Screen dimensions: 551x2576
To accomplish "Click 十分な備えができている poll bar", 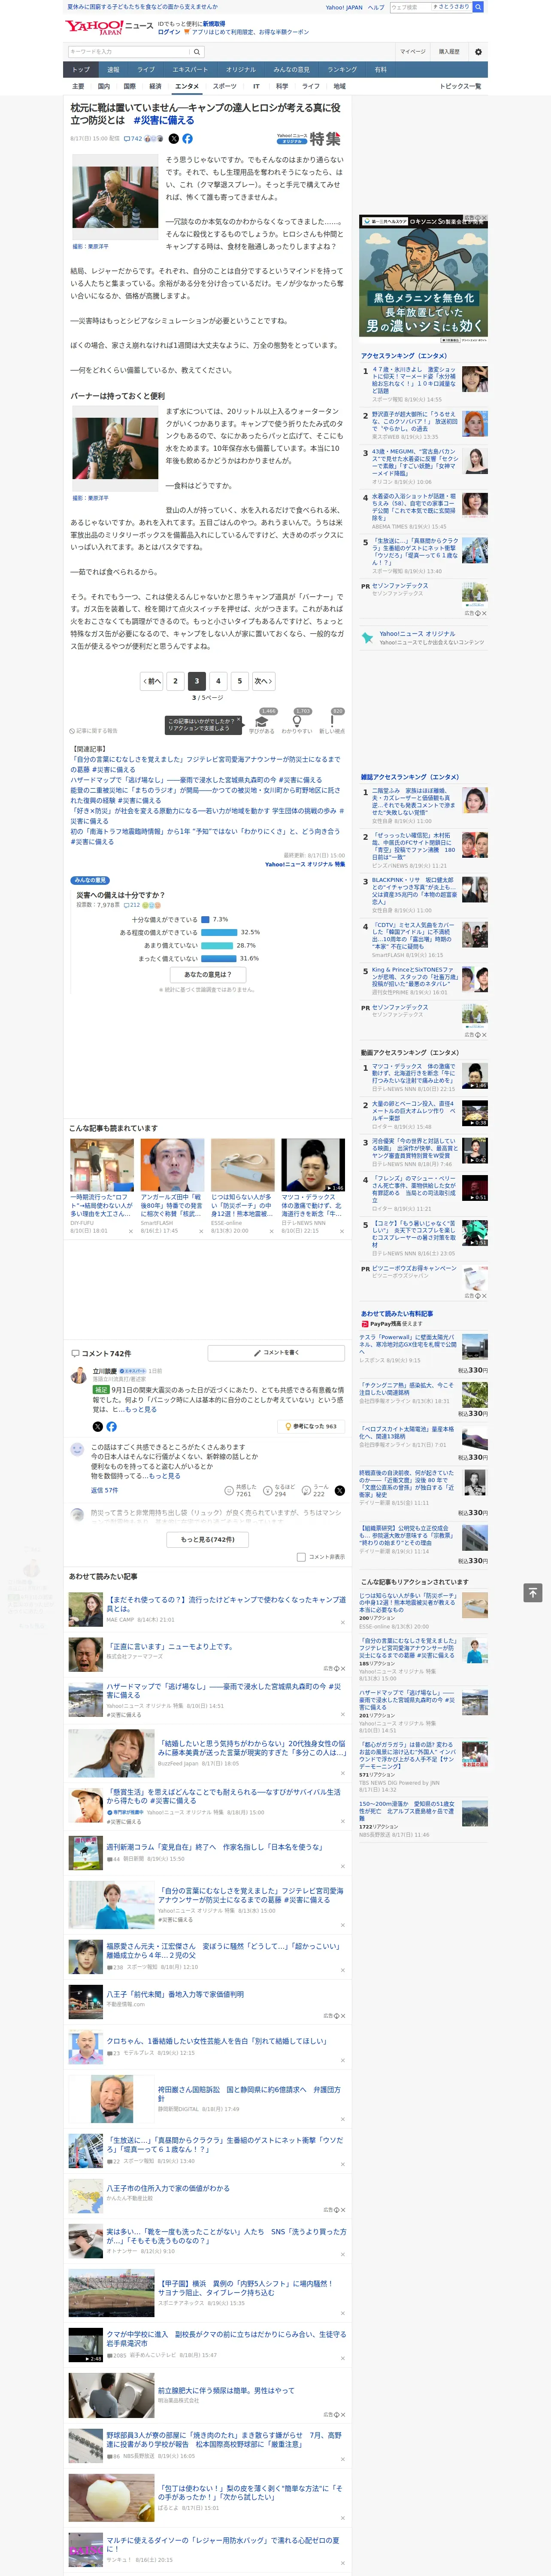I will [x=205, y=919].
